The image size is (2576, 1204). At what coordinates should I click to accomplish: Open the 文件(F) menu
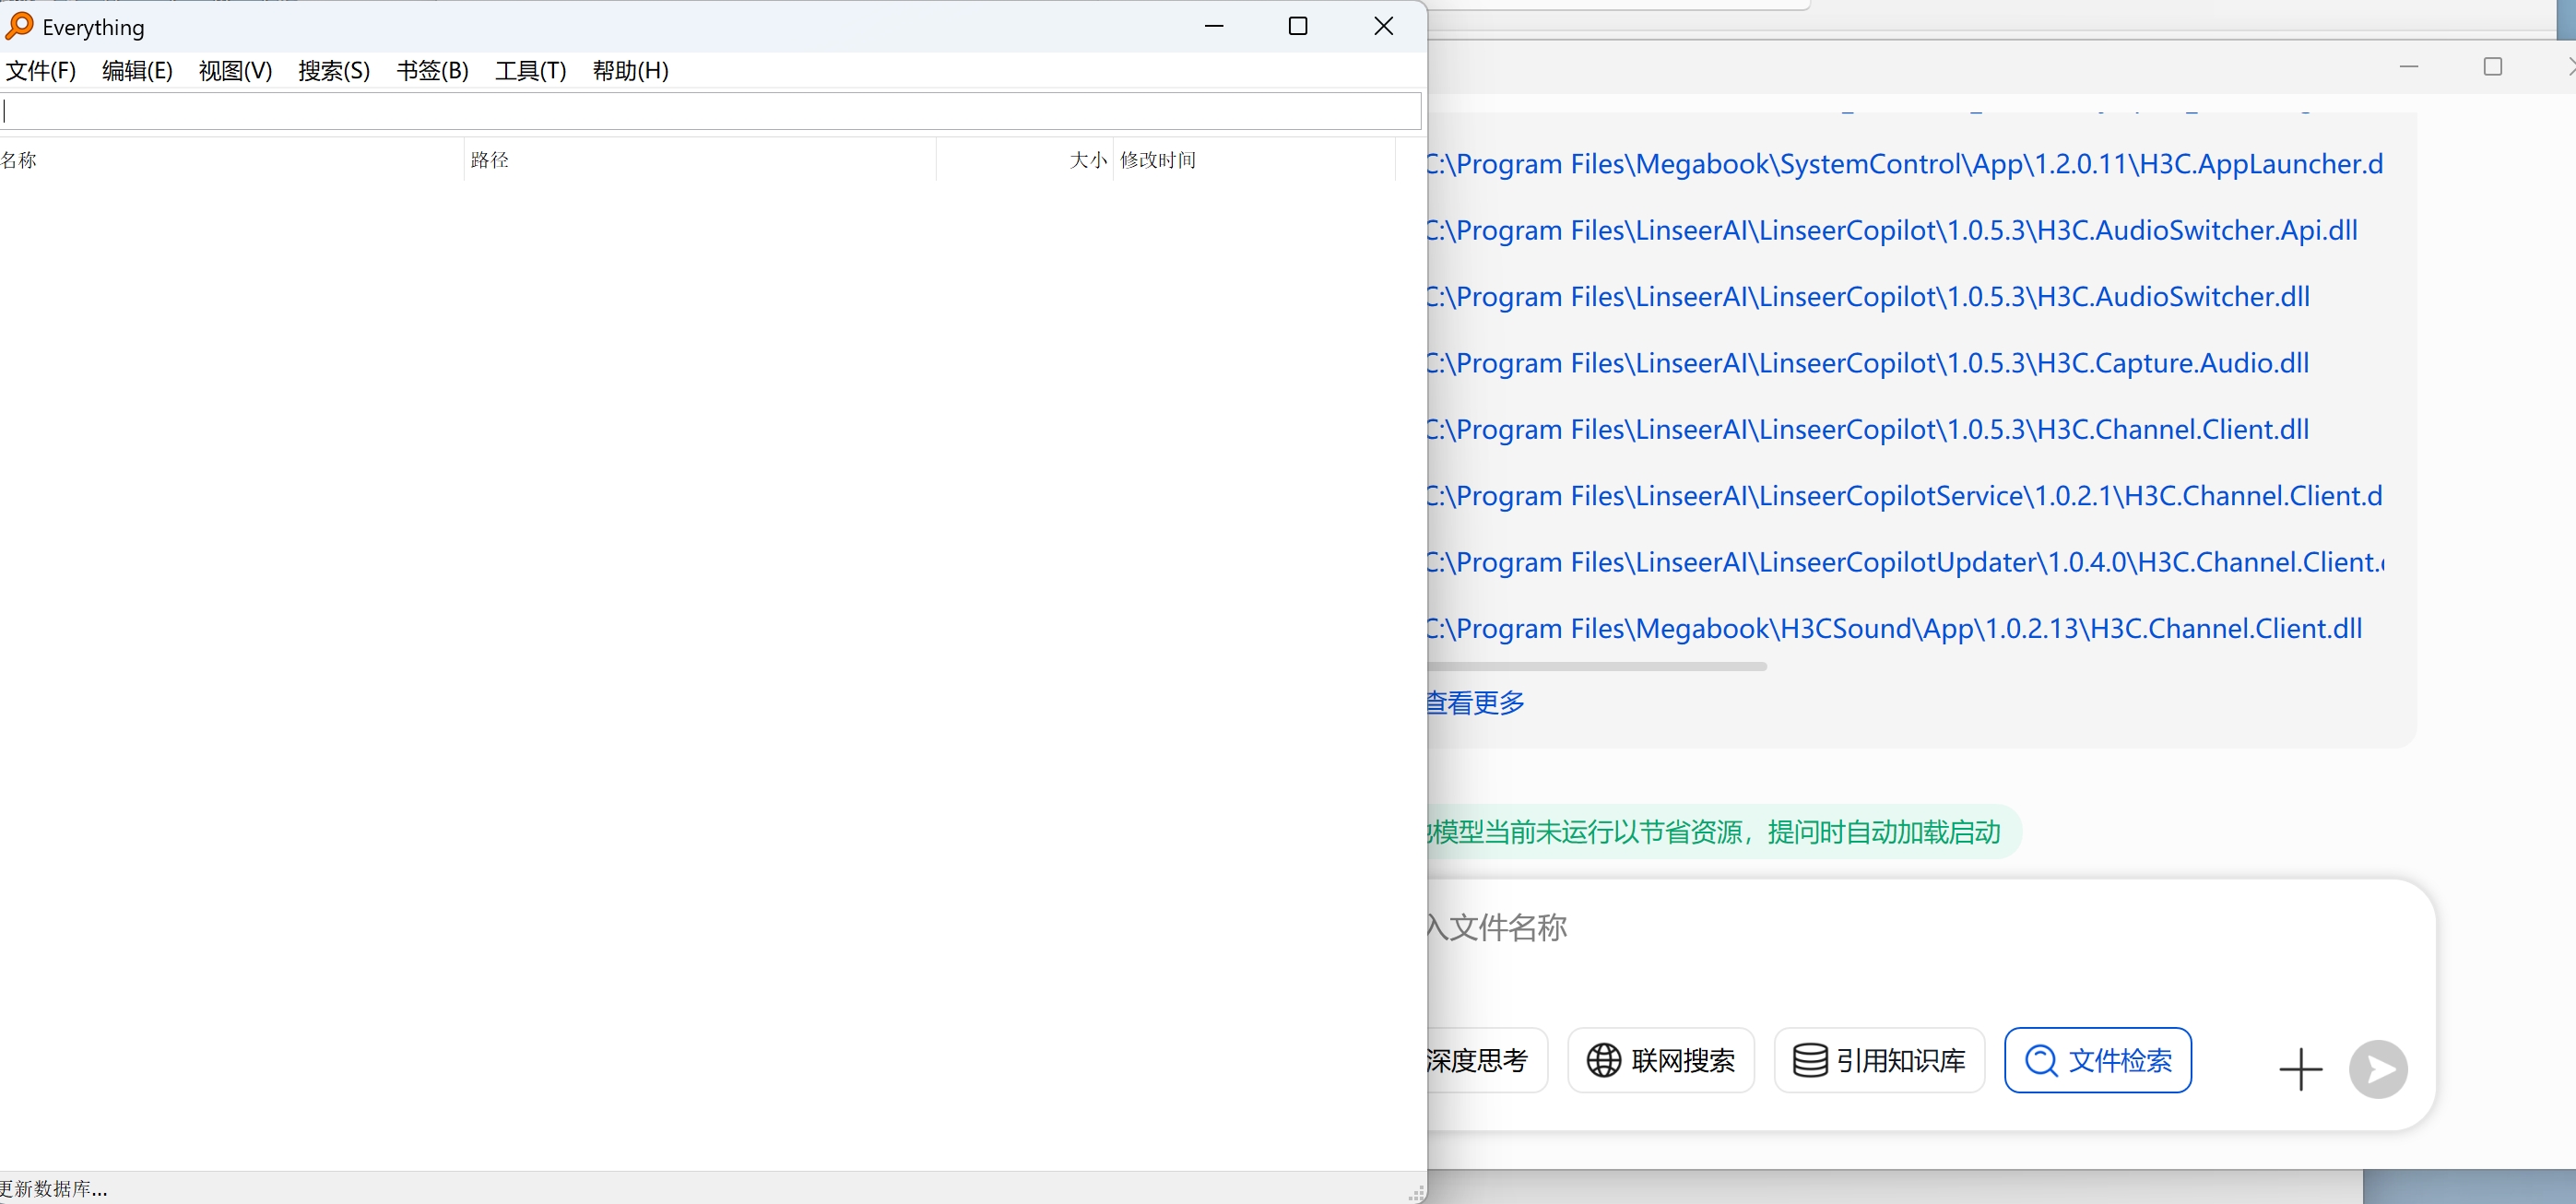coord(41,71)
